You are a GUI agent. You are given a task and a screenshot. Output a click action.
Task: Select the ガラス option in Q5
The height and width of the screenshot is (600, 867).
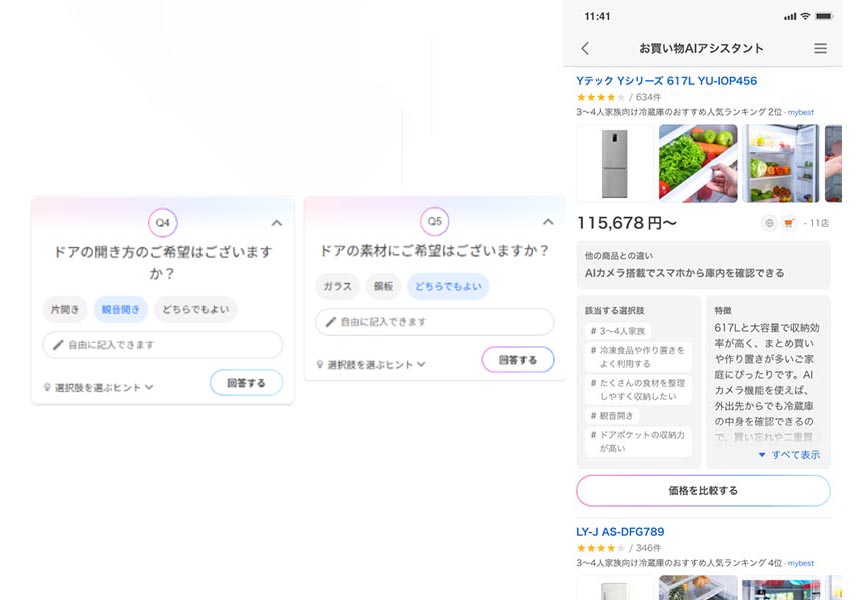coord(337,286)
